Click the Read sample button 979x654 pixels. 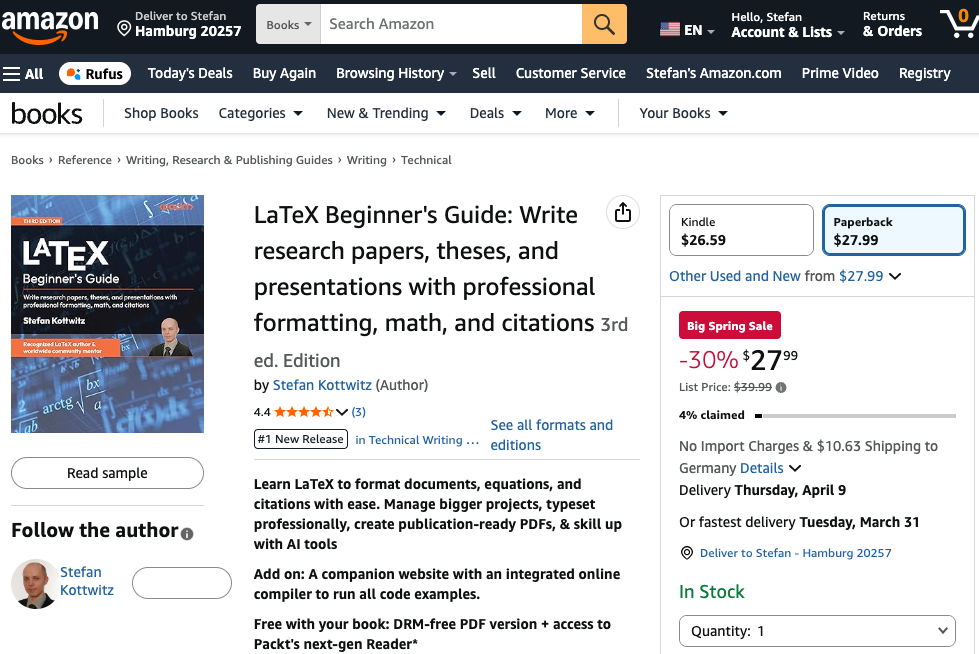107,473
